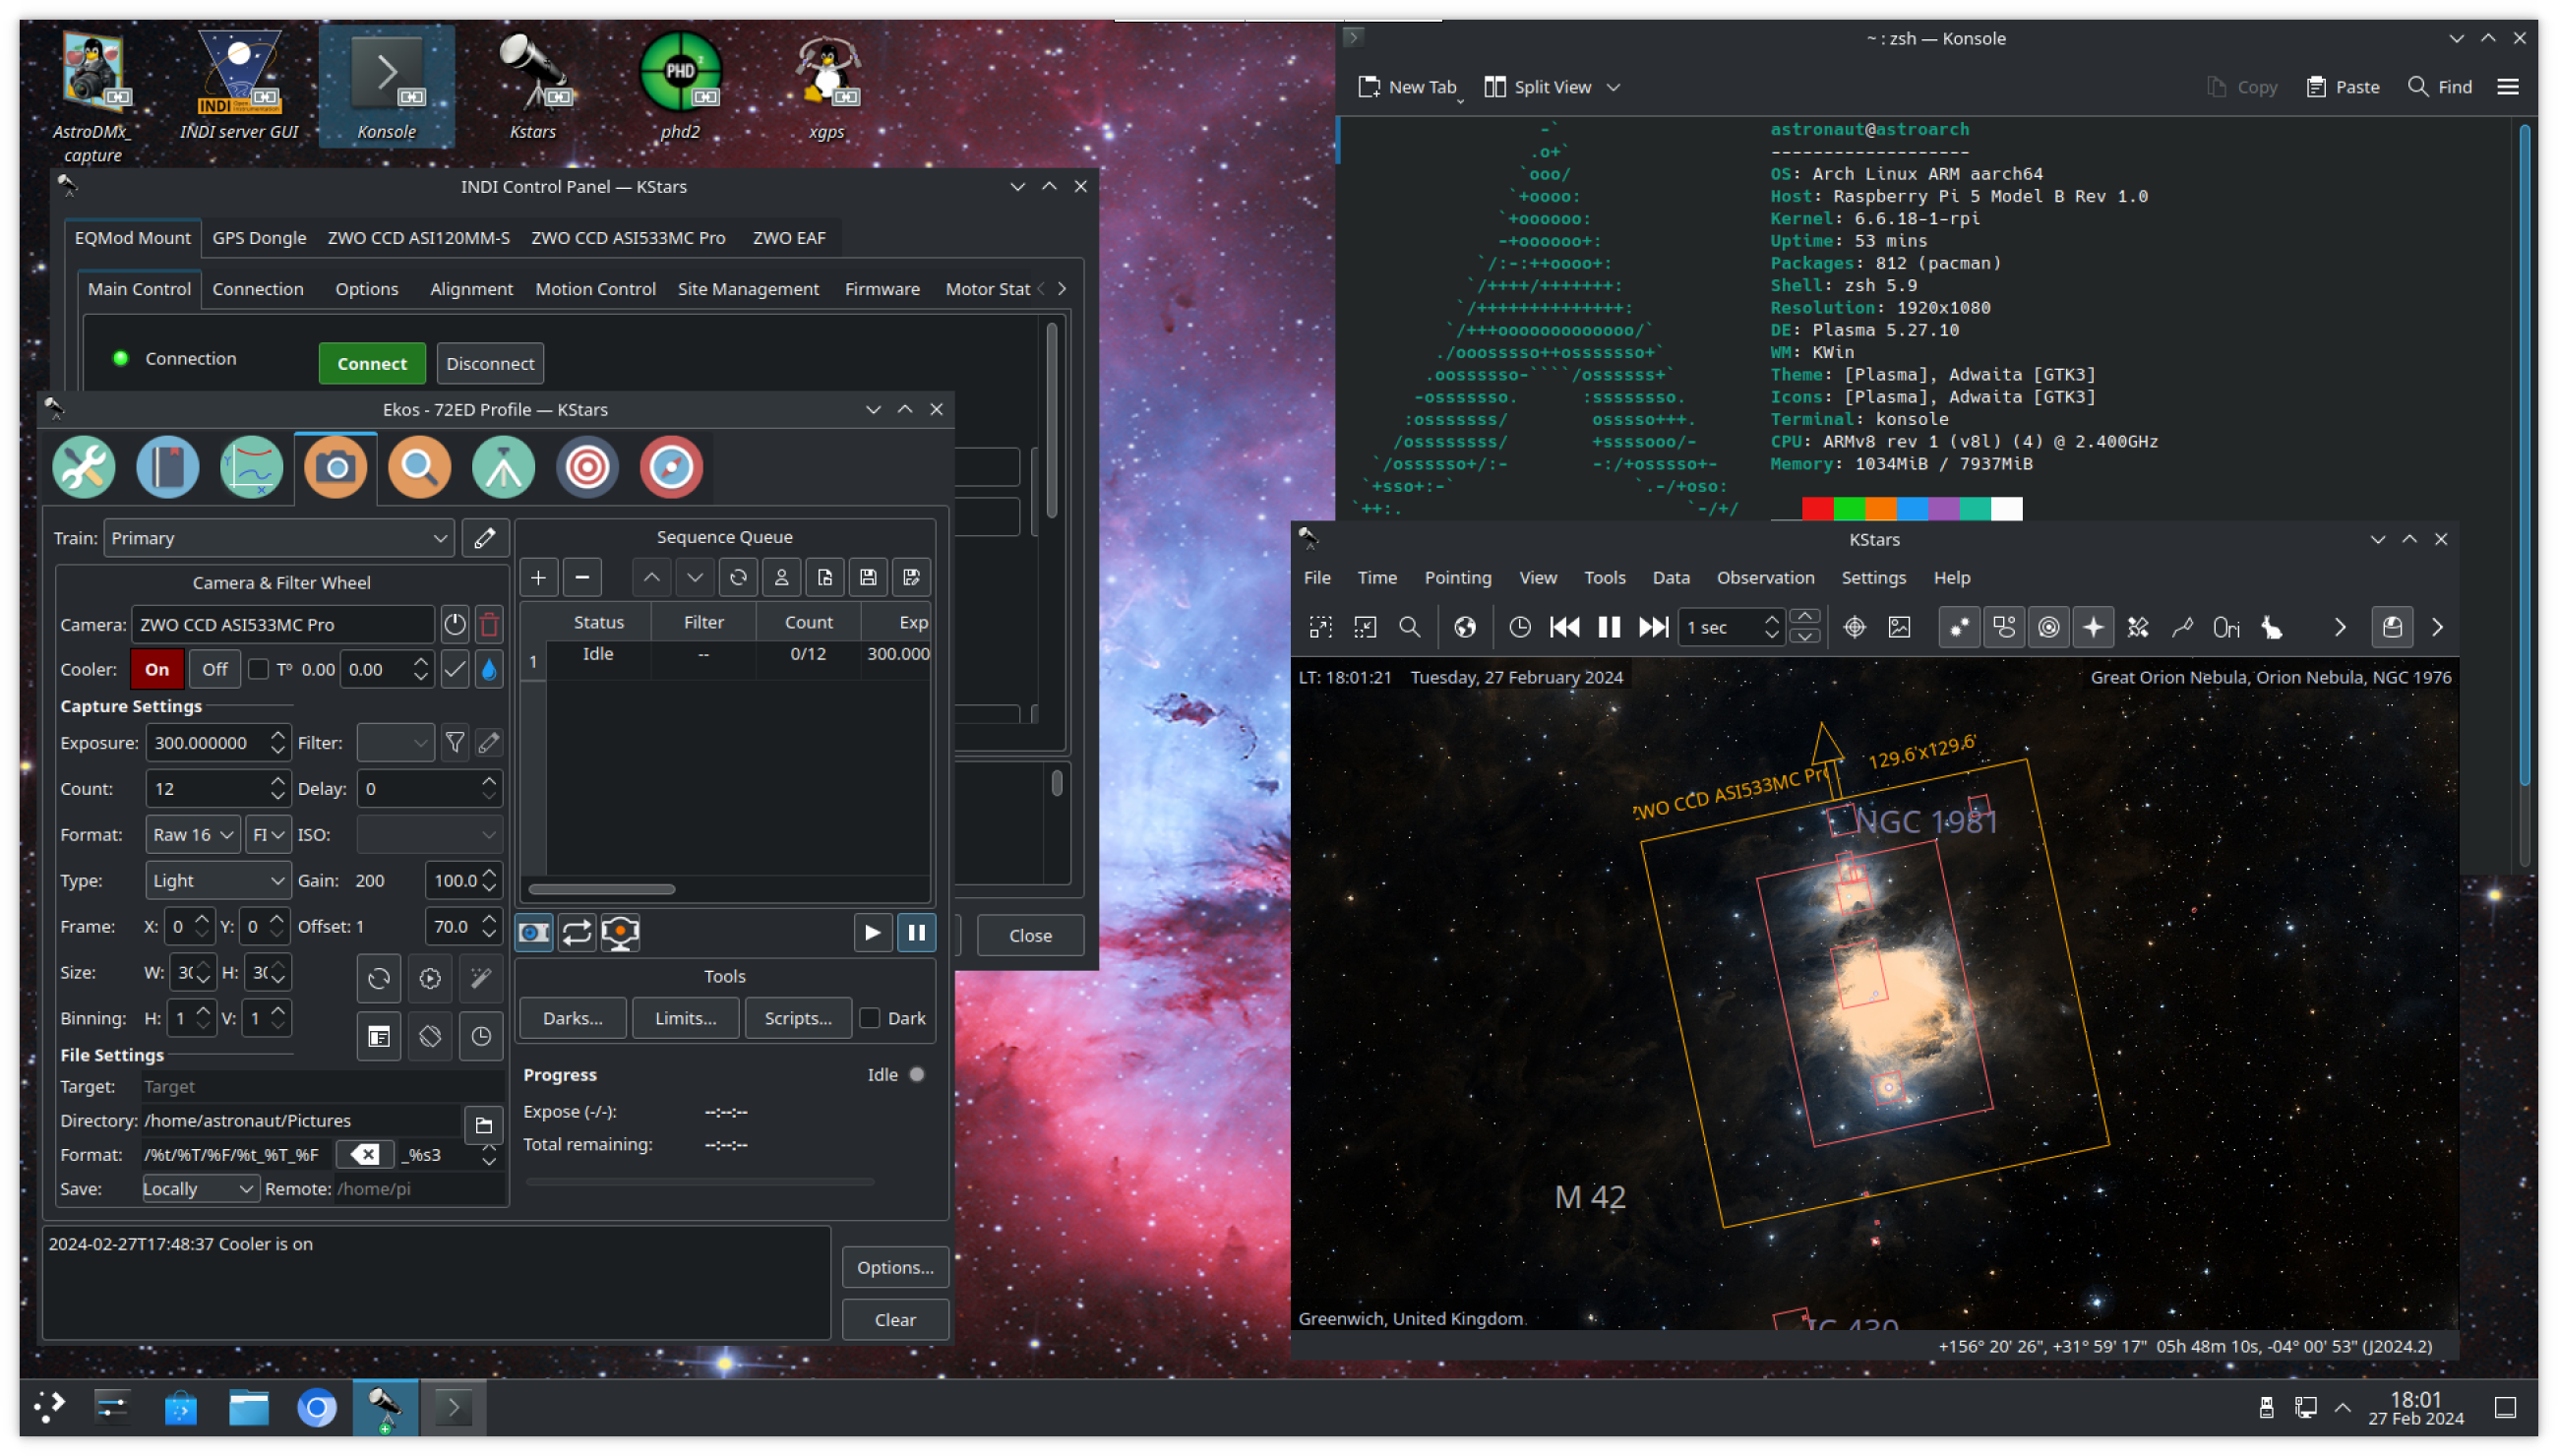Open the Ekos Focus module magnifier icon
Screen dimensions: 2558x1456
tap(419, 467)
